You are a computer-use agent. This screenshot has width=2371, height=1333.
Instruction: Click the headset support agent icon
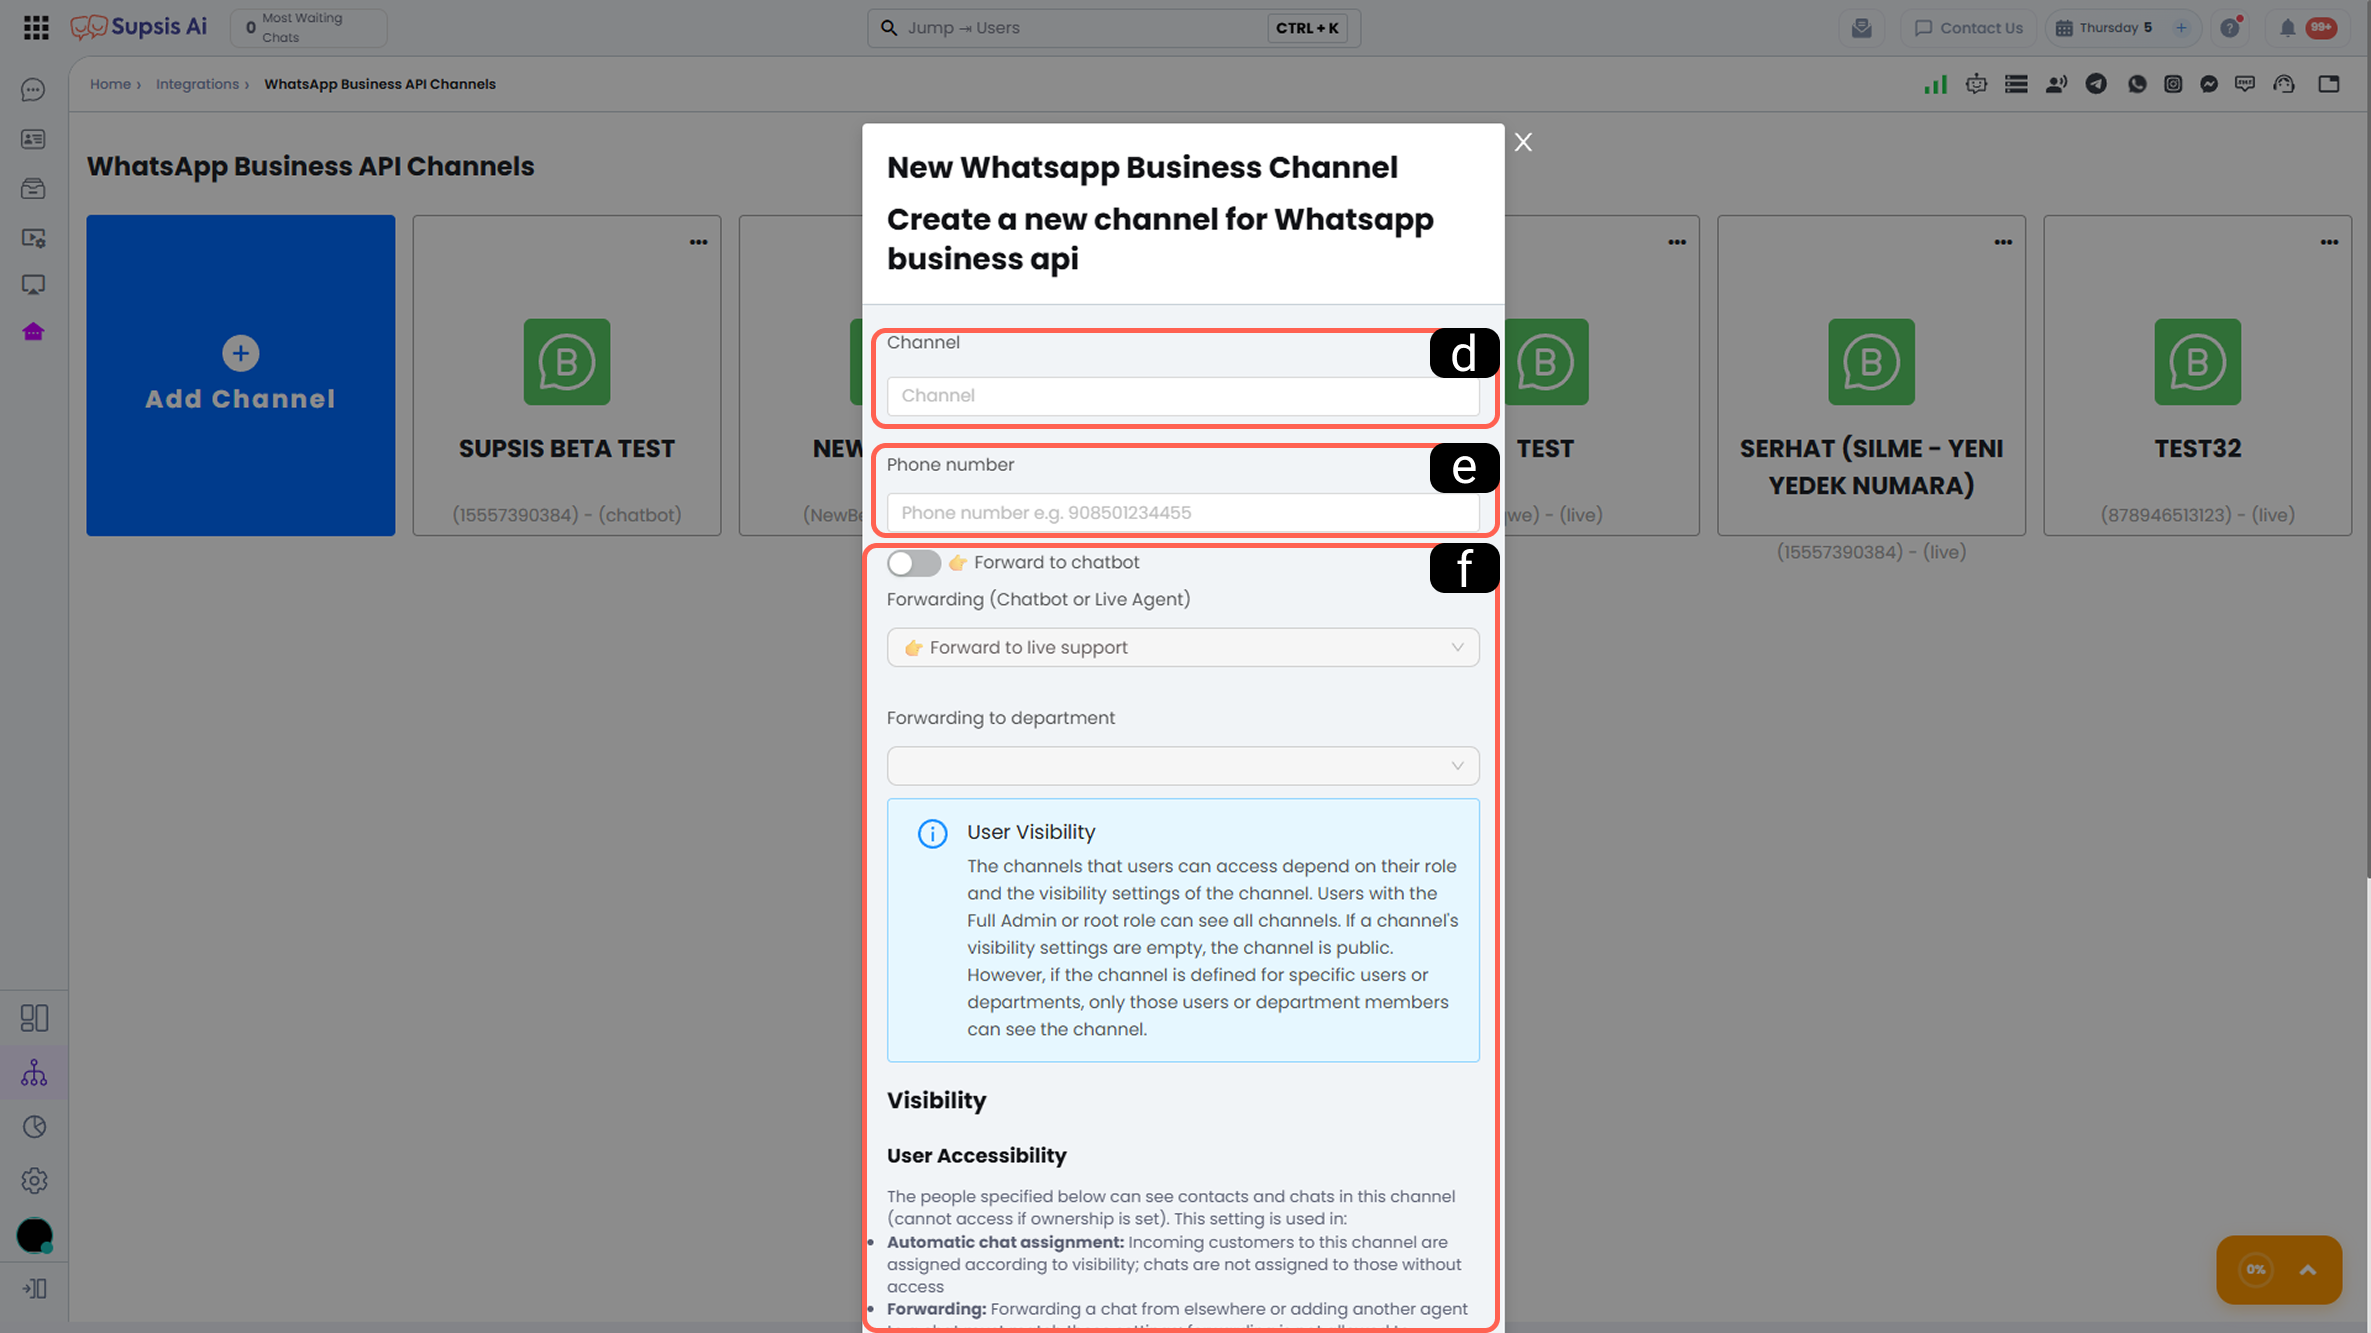click(x=2284, y=84)
